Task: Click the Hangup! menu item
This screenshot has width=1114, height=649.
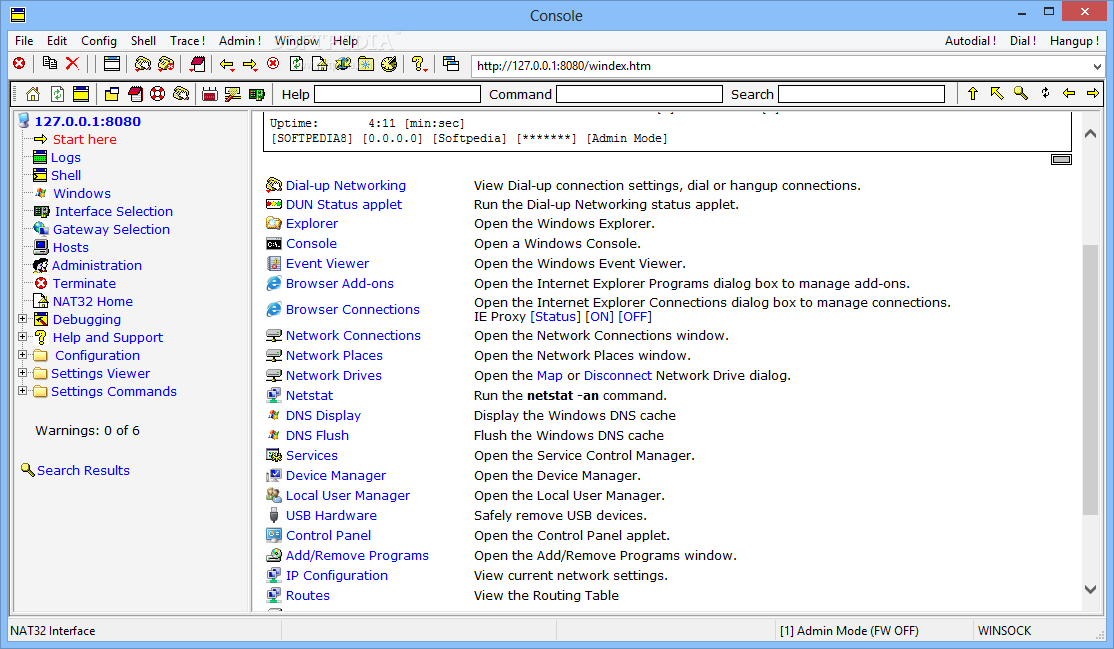Action: (1074, 41)
